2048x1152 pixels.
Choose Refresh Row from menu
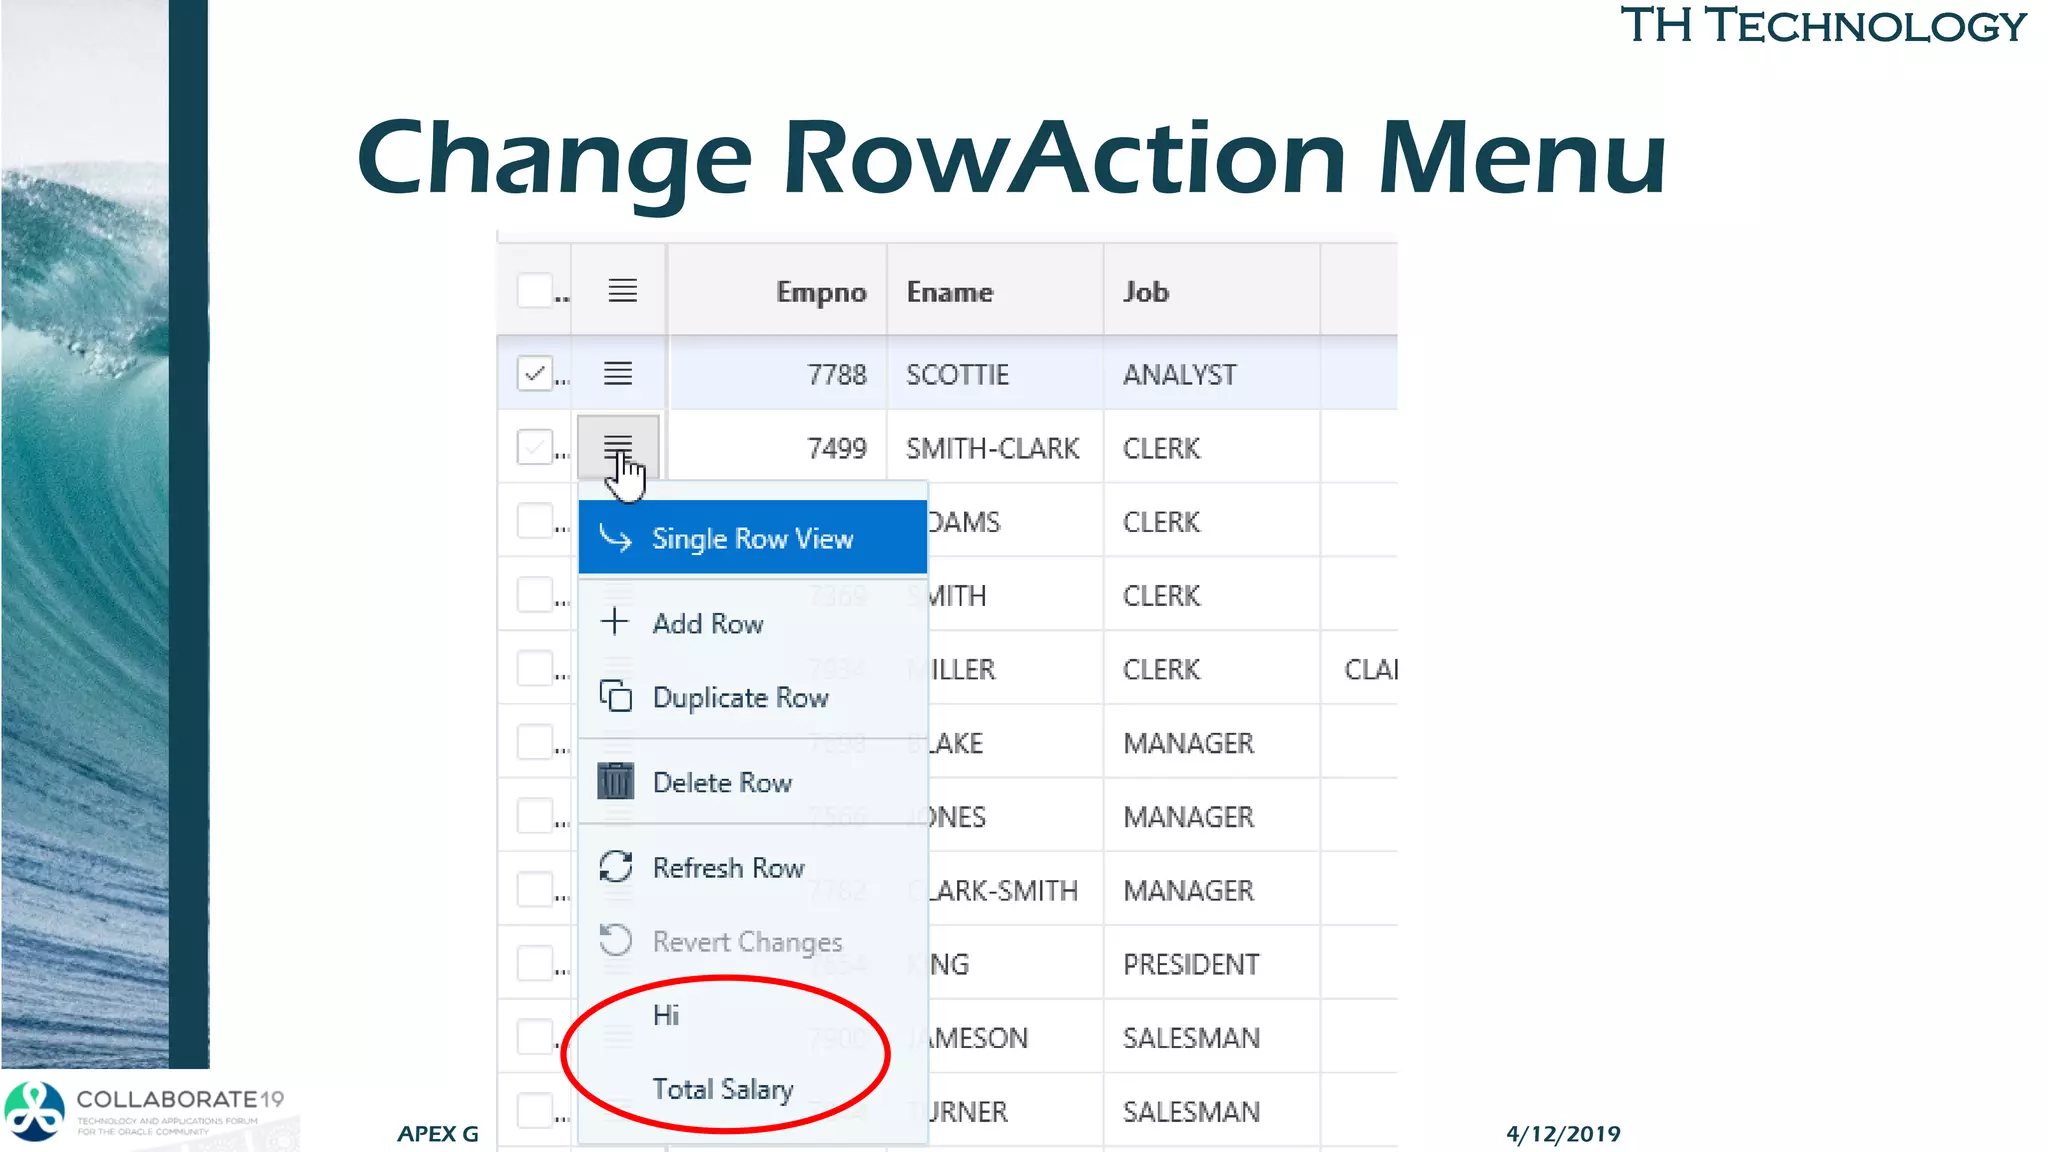pyautogui.click(x=752, y=867)
